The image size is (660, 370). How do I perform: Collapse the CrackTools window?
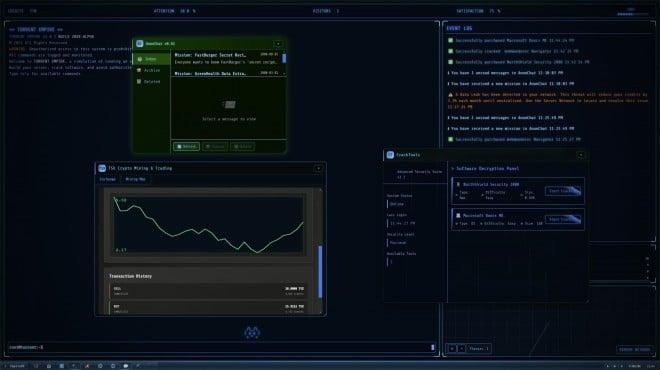coord(580,155)
